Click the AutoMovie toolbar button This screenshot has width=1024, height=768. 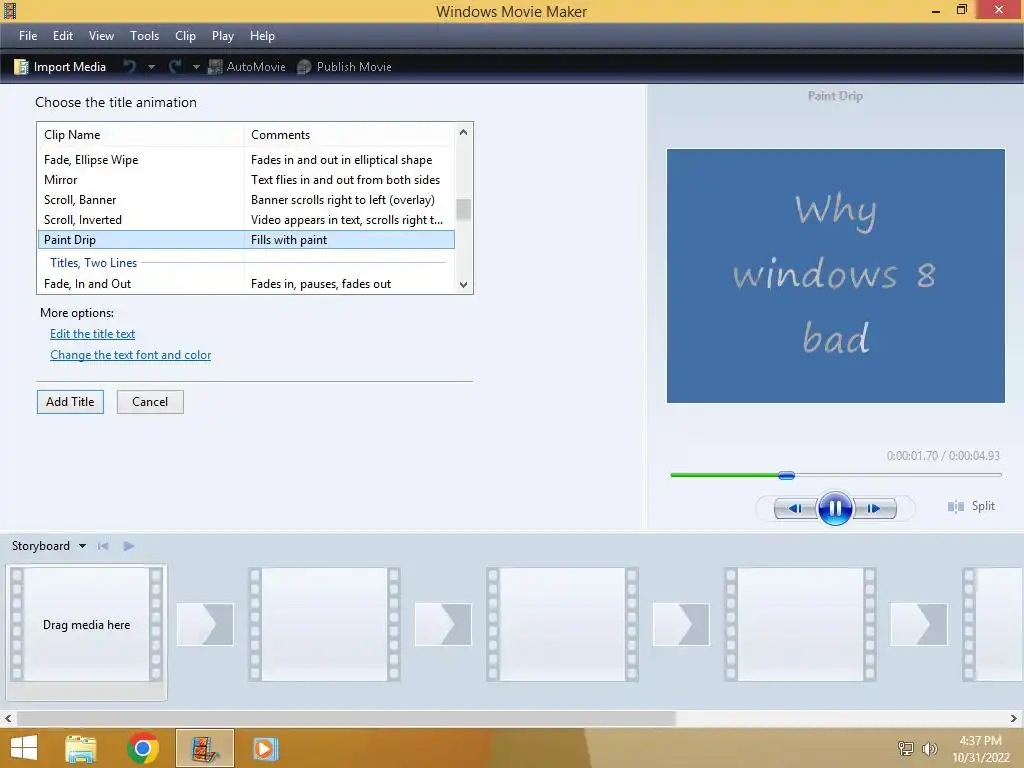247,67
